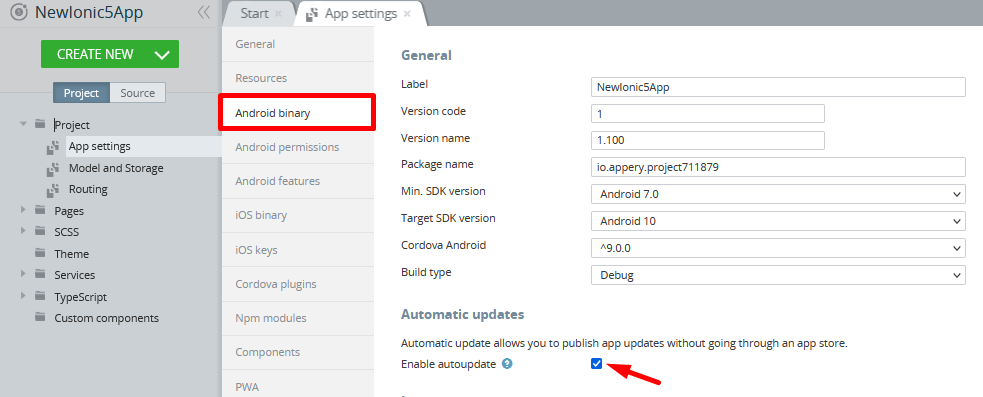This screenshot has width=983, height=397.
Task: Switch to Project view tab
Action: 81,93
